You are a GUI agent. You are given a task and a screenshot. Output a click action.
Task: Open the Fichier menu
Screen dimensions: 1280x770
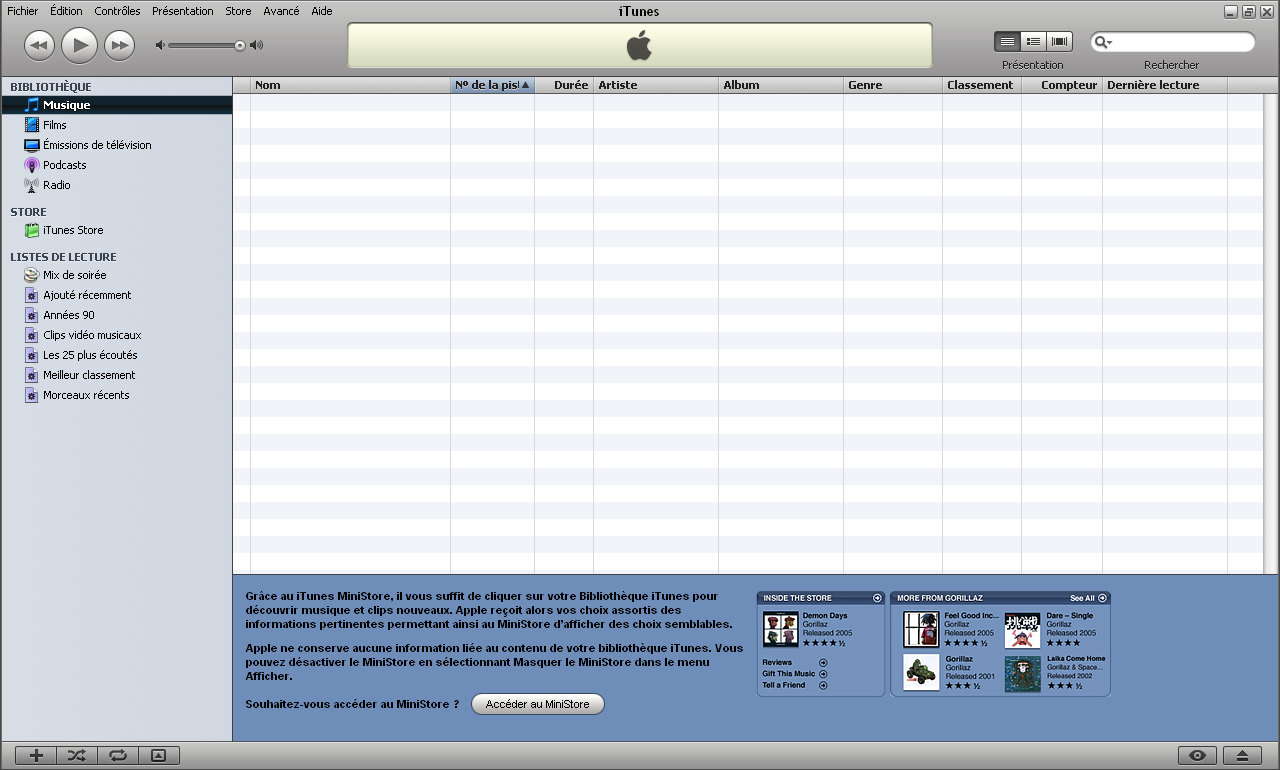coord(23,11)
